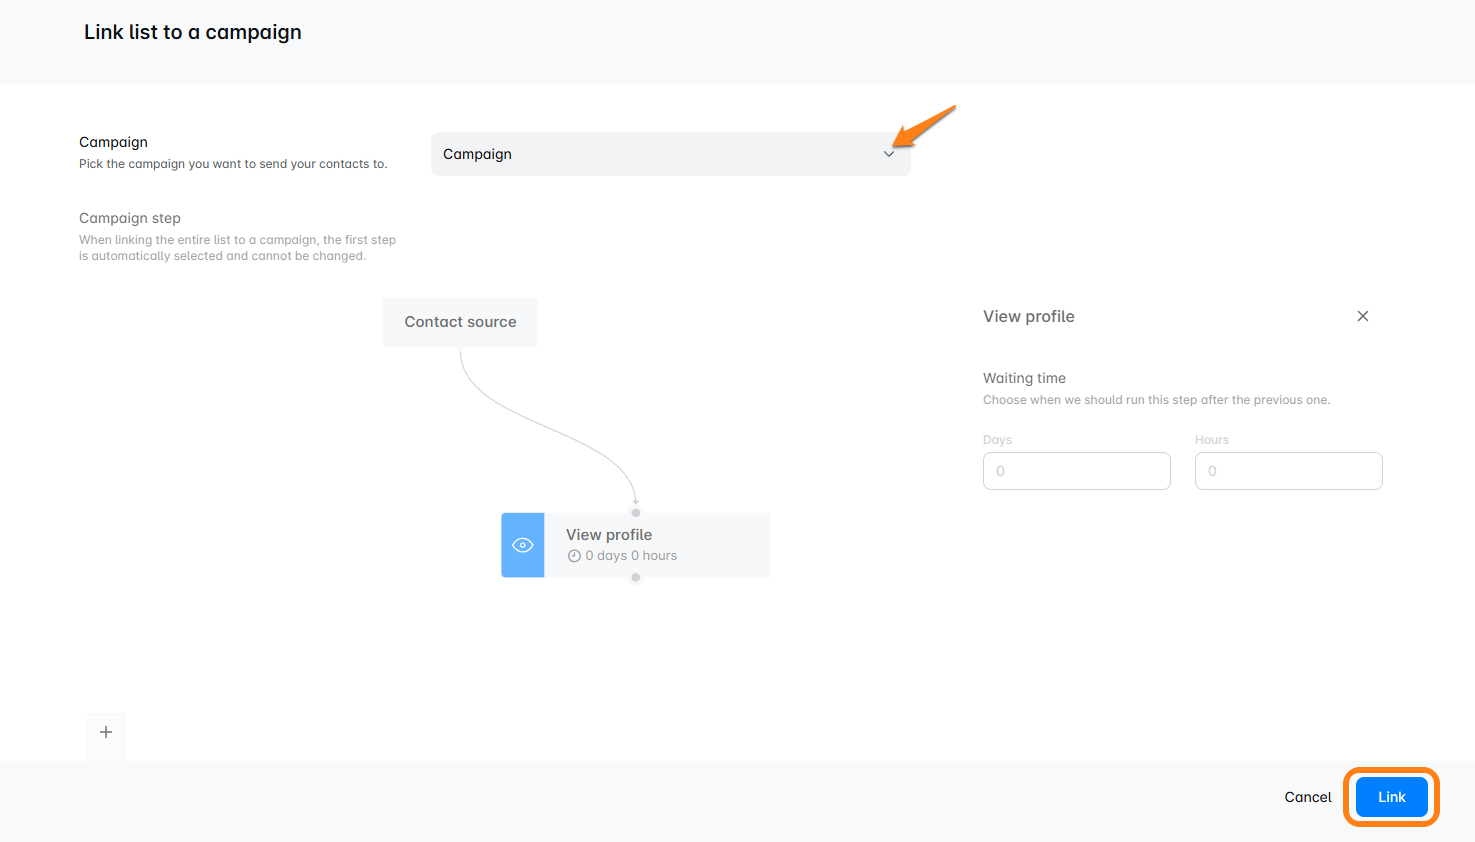Click the plus zoom button

[x=106, y=732]
